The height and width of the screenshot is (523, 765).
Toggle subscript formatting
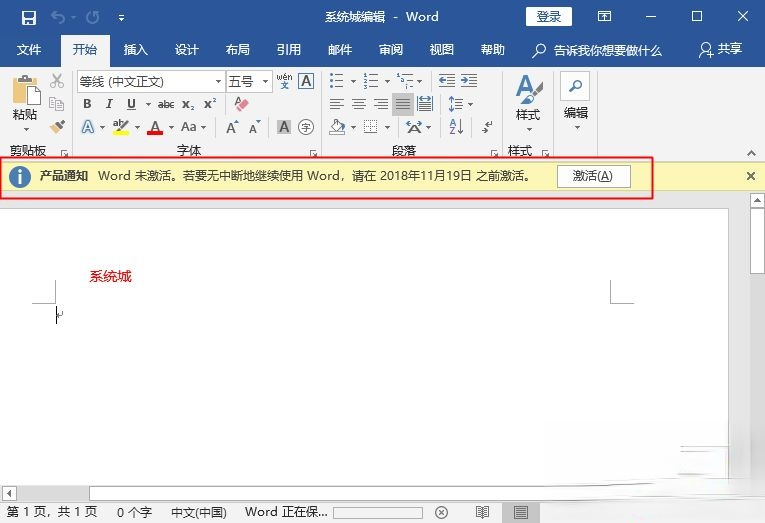pos(188,104)
